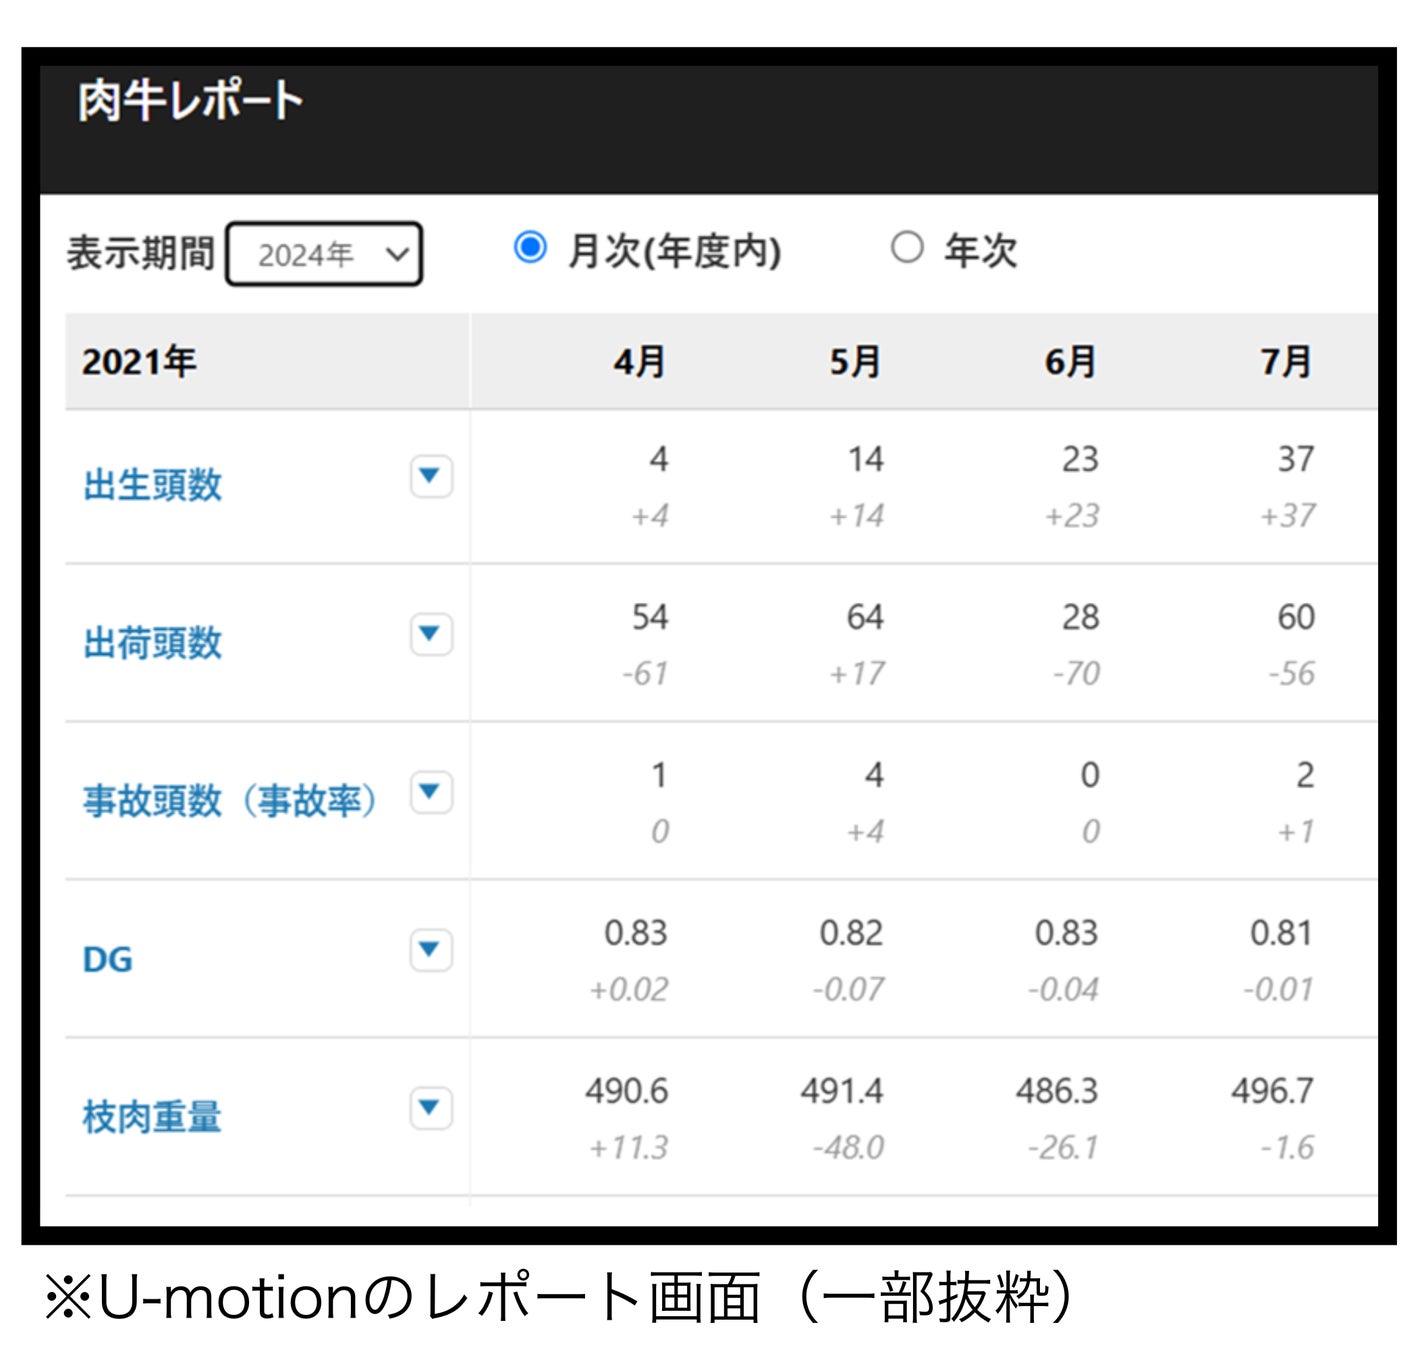This screenshot has height=1350, width=1426.
Task: Click 出荷頭数 value 28 for 6月
Action: [x=1081, y=617]
